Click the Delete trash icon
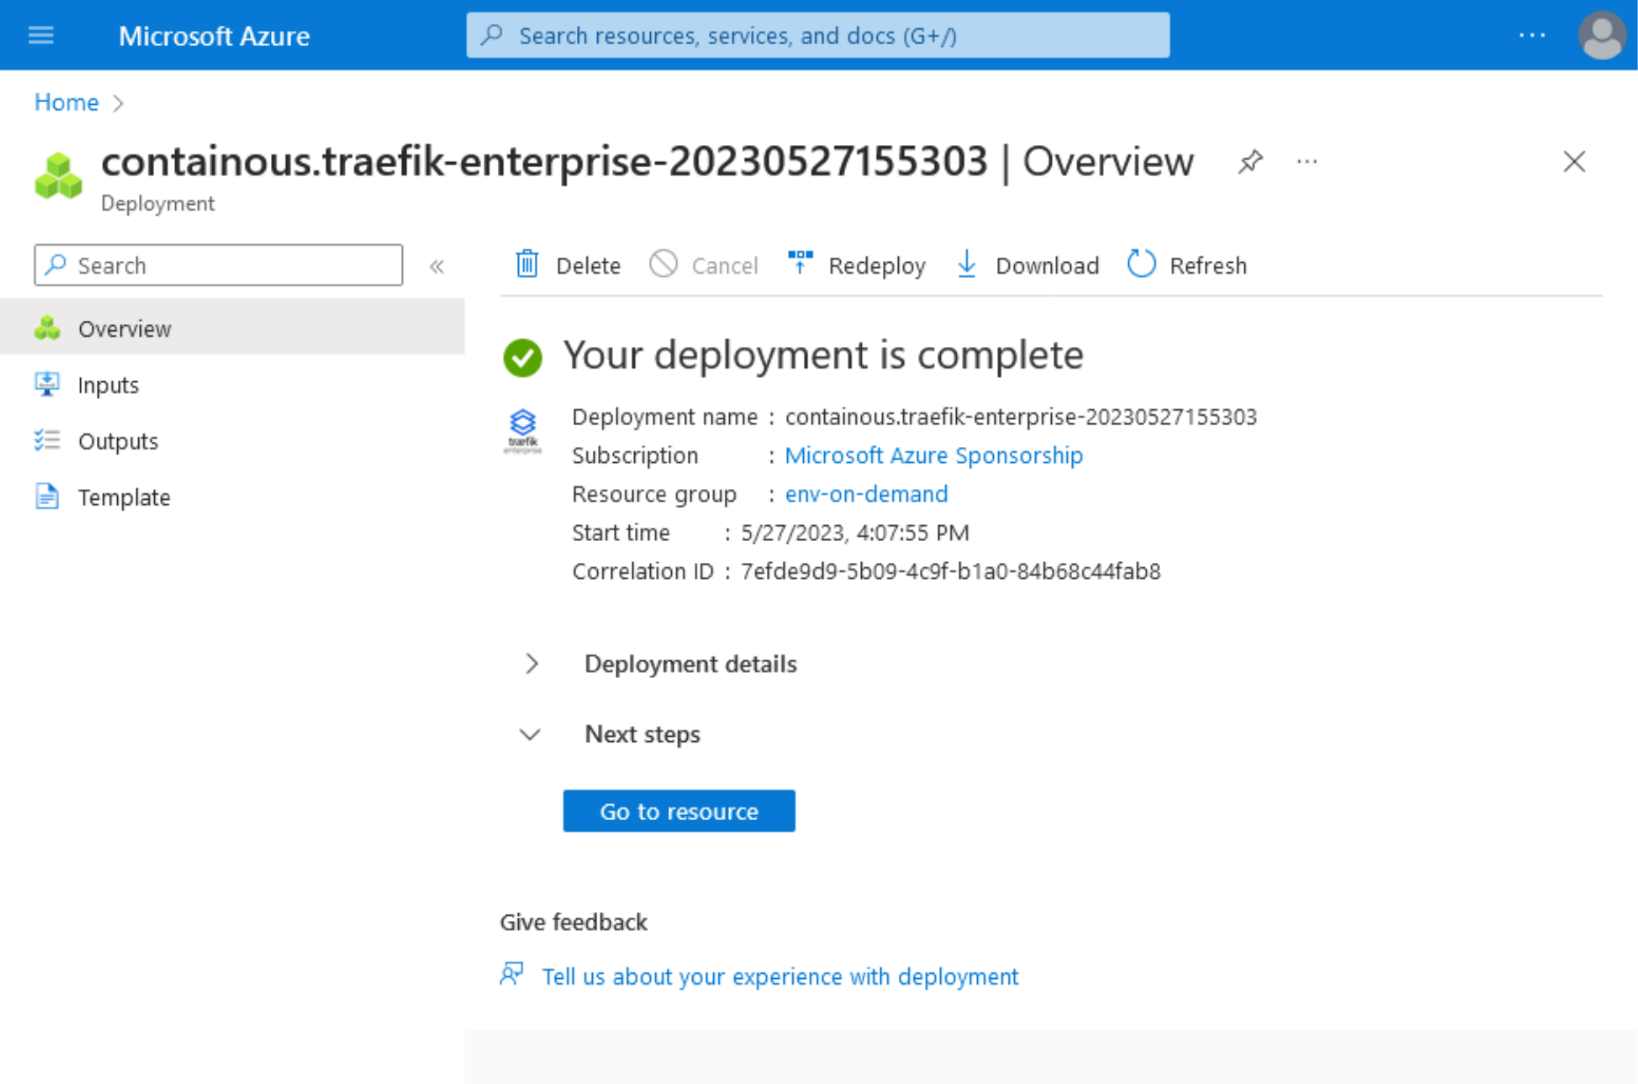The image size is (1638, 1084). (527, 264)
